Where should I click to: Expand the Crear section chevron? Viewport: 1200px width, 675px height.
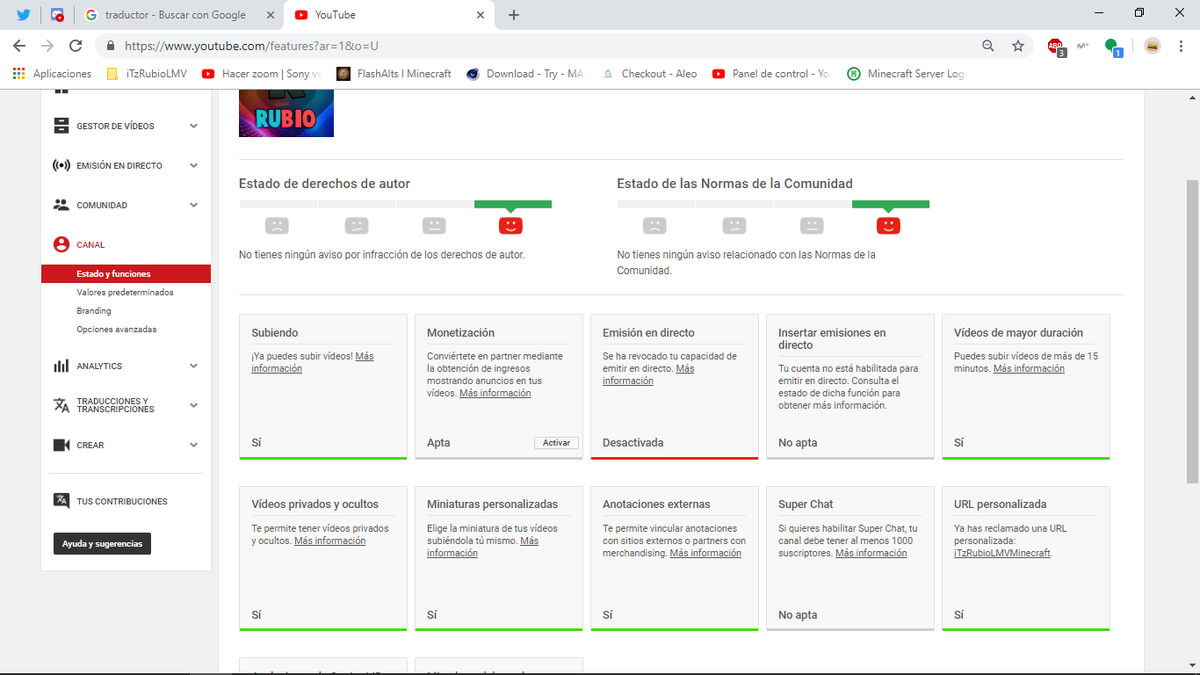point(194,445)
